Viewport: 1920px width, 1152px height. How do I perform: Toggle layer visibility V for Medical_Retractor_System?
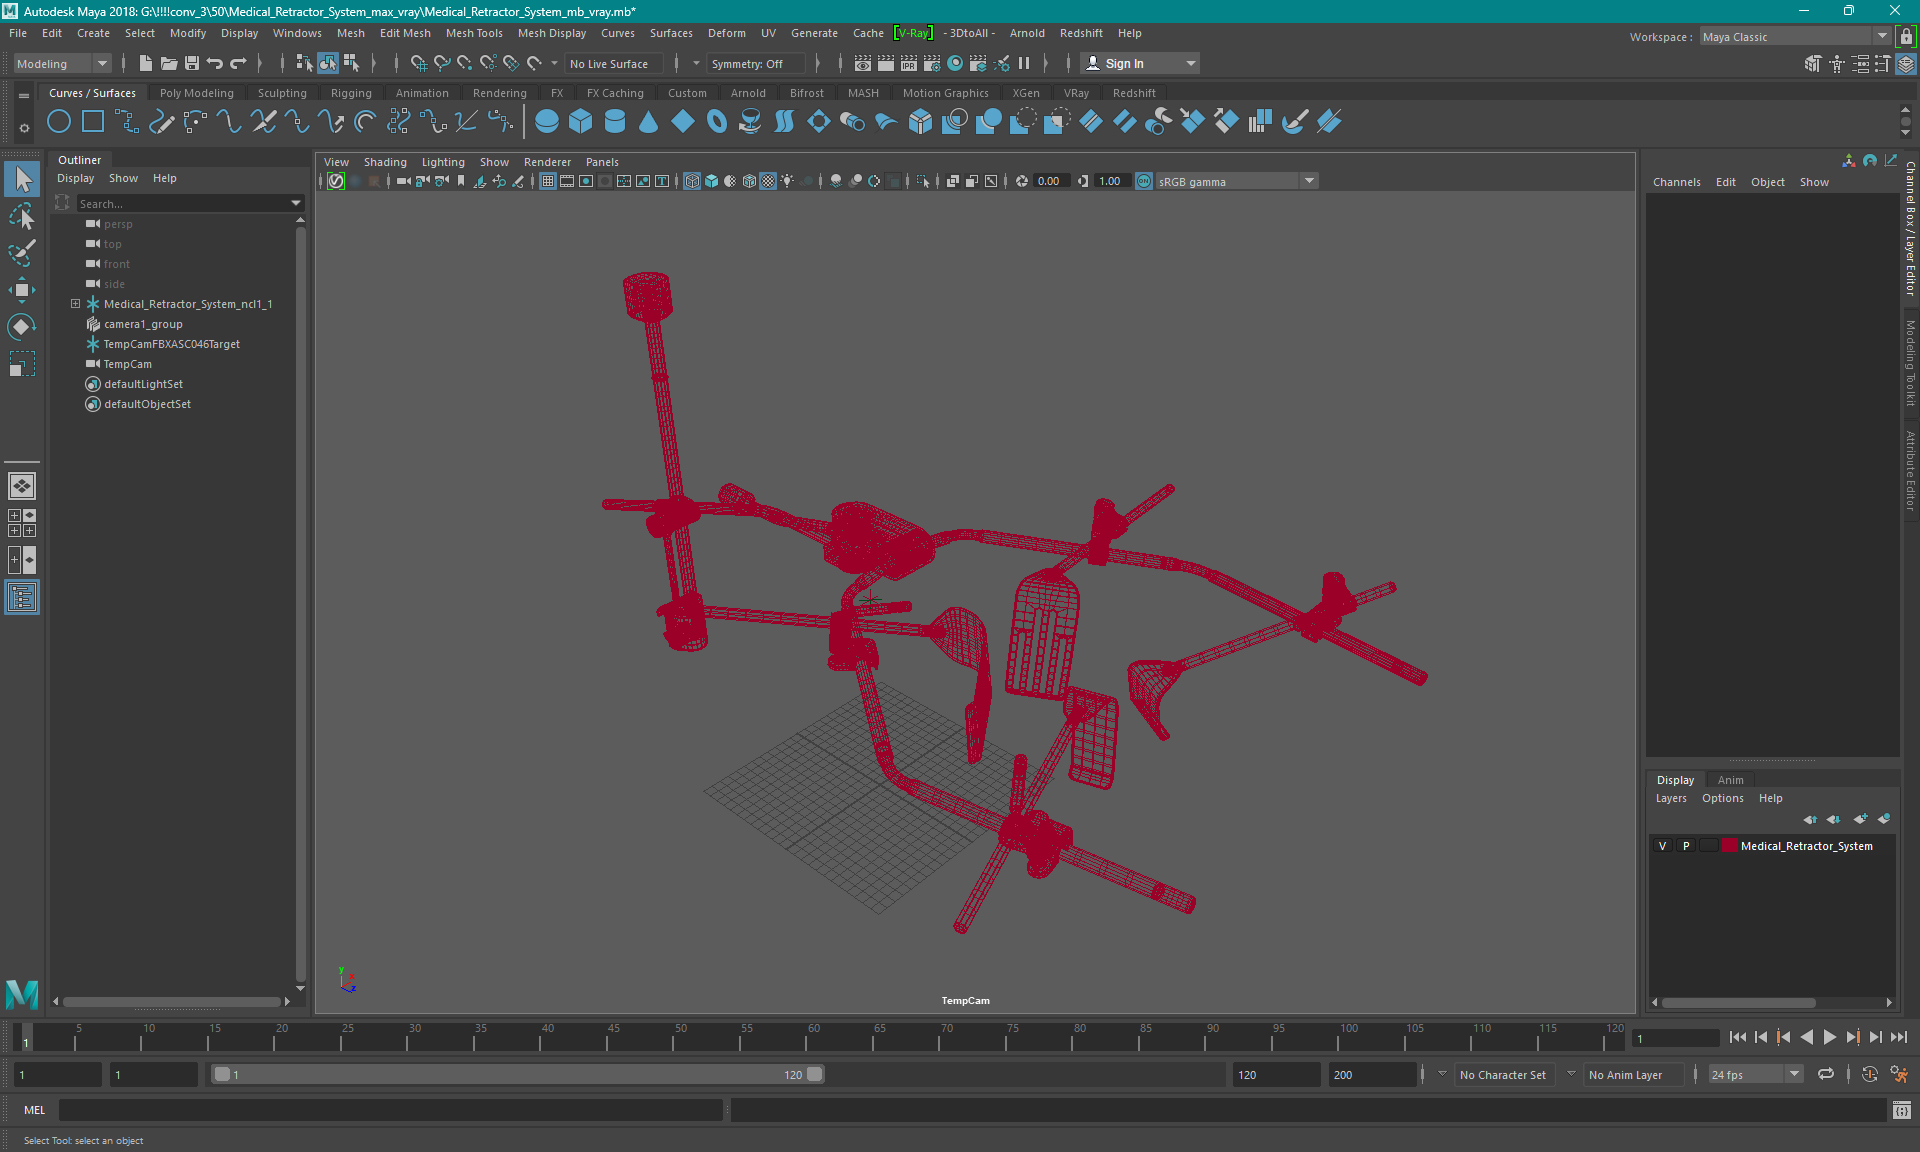1663,846
